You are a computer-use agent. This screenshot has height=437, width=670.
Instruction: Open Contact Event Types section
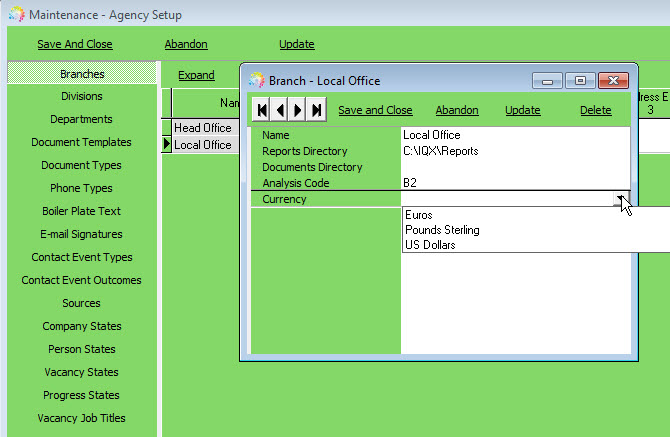pyautogui.click(x=82, y=257)
